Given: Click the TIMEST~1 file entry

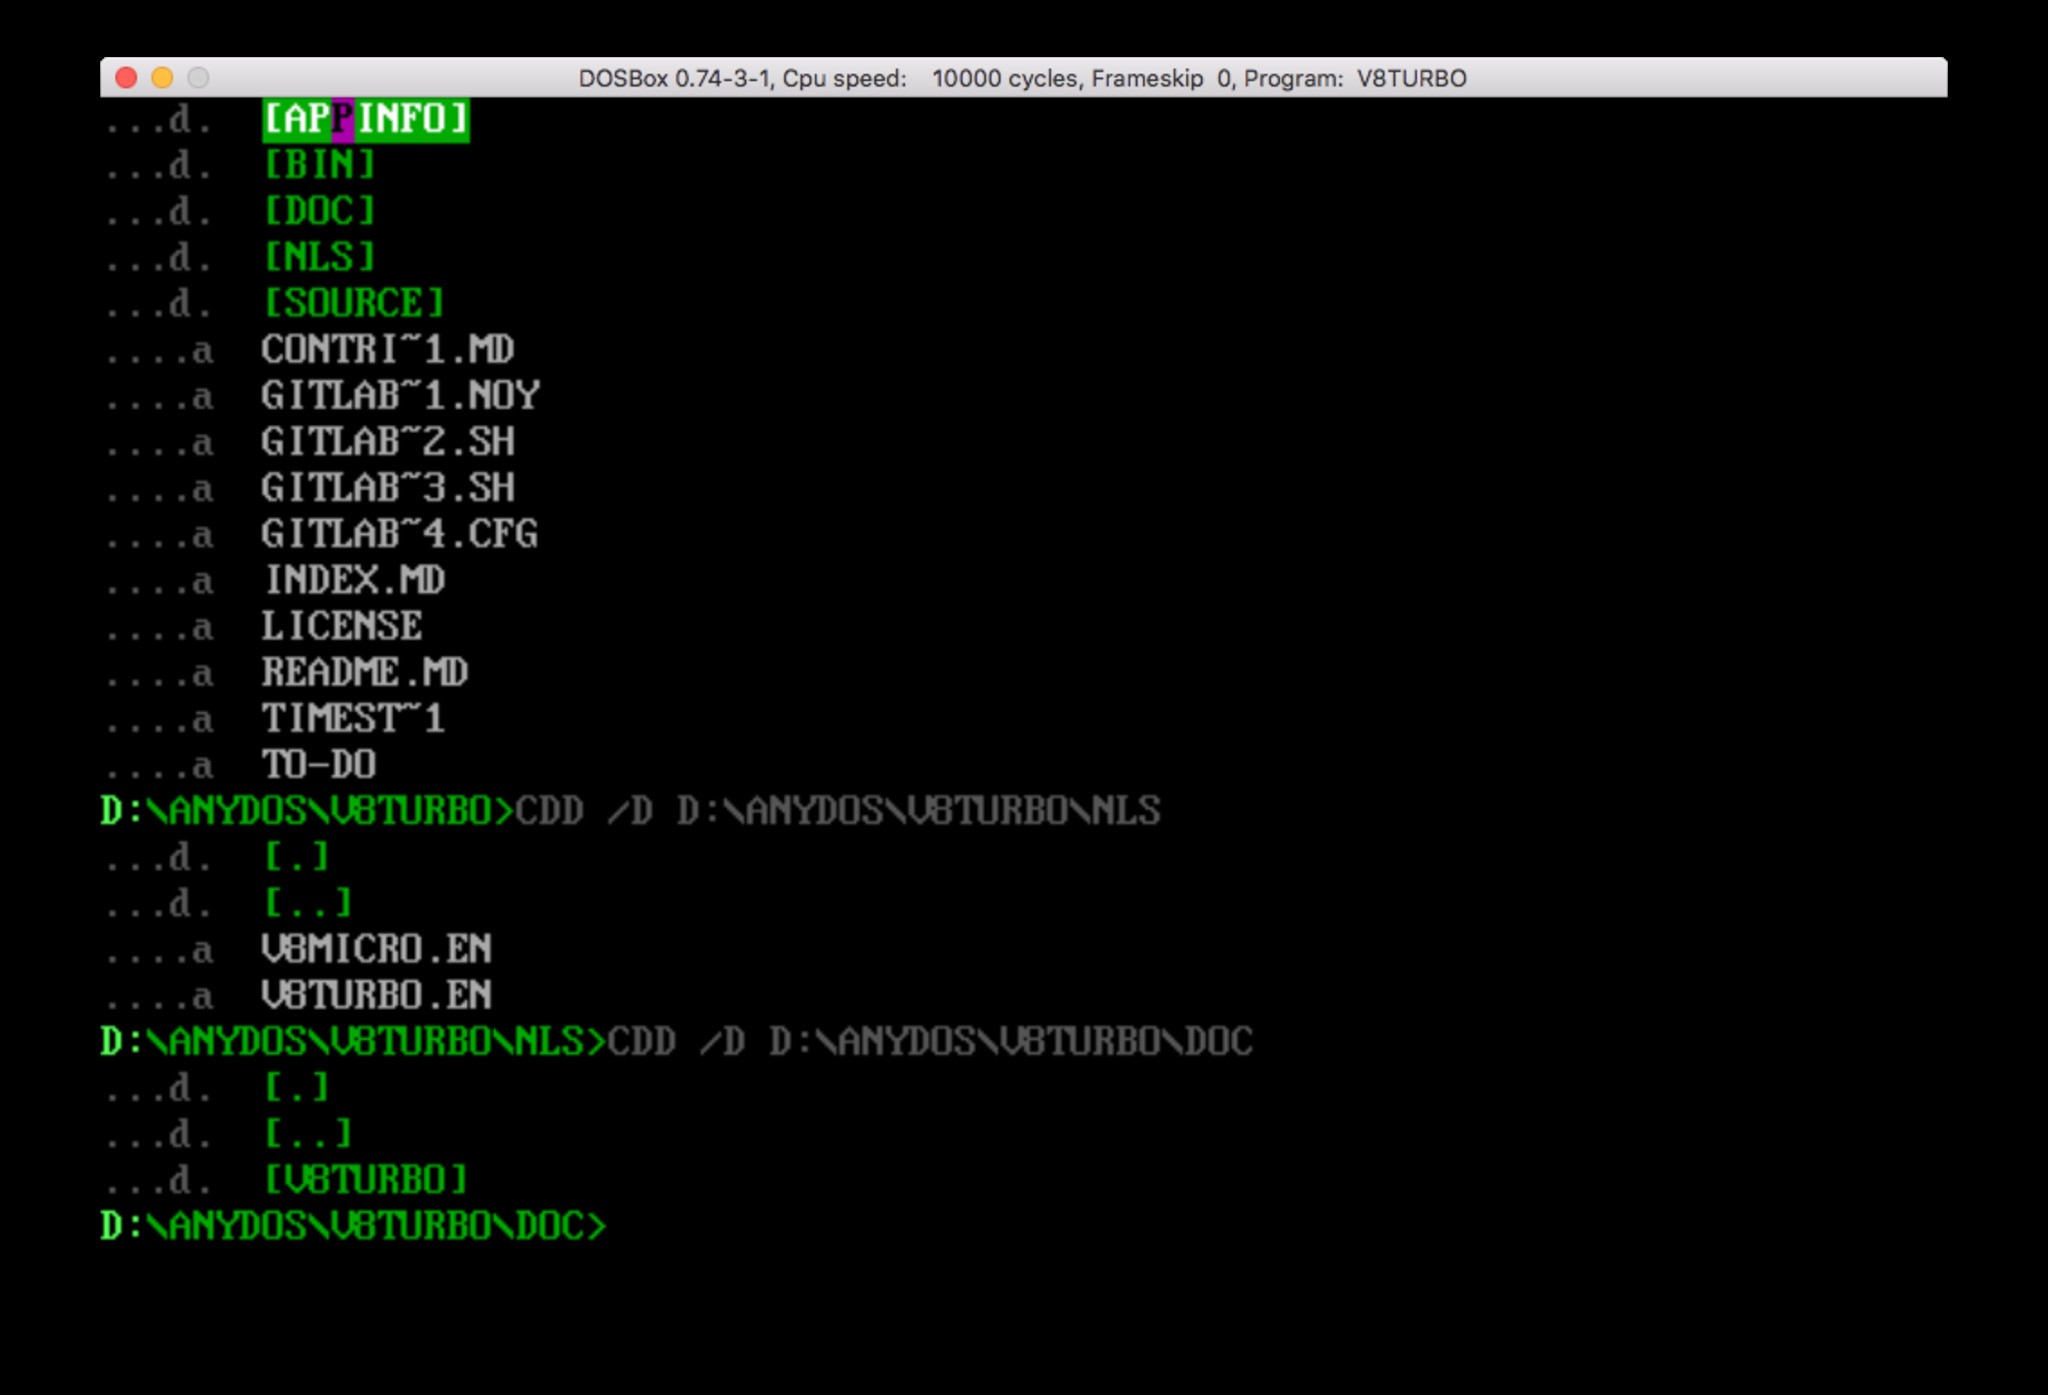Looking at the screenshot, I should tap(353, 719).
